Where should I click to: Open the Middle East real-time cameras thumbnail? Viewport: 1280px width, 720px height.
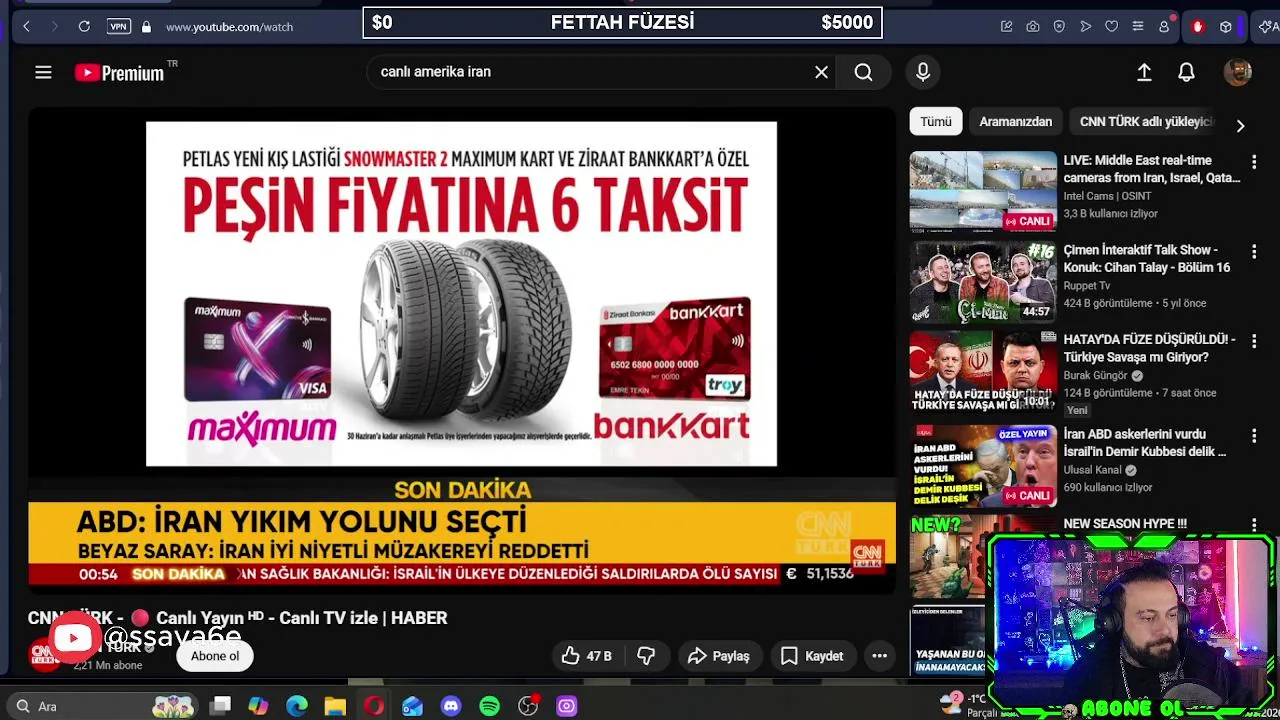(x=983, y=192)
